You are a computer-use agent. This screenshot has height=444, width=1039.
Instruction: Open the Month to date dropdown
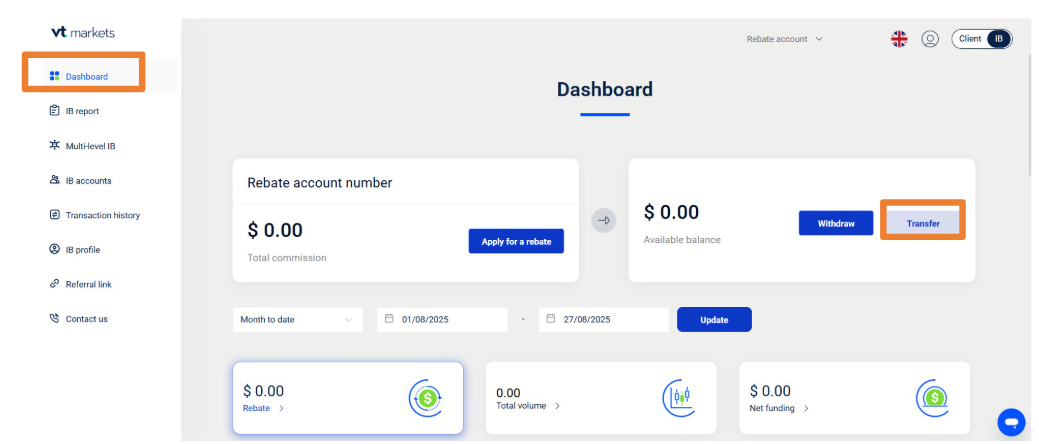(x=297, y=320)
